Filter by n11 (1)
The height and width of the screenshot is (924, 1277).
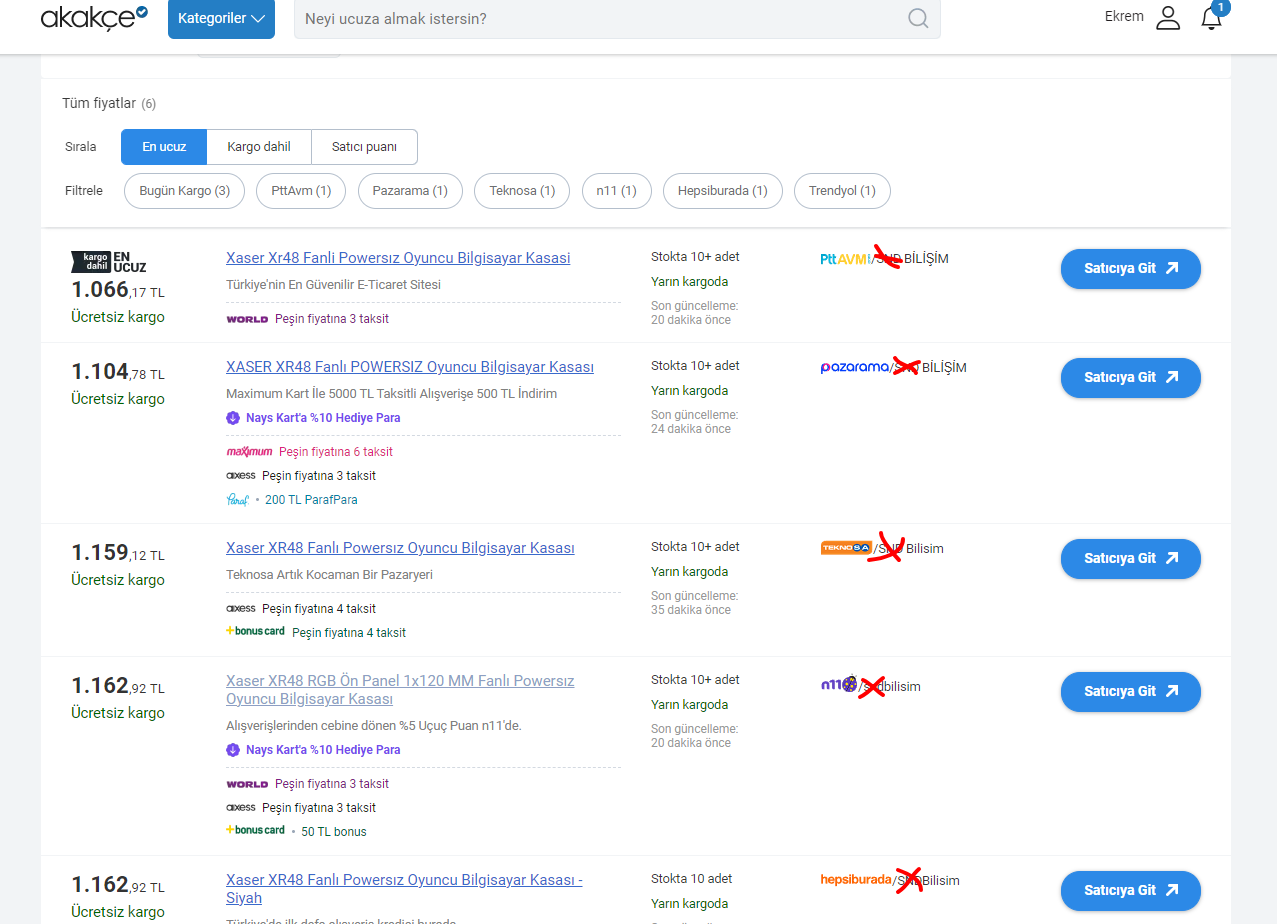point(617,191)
